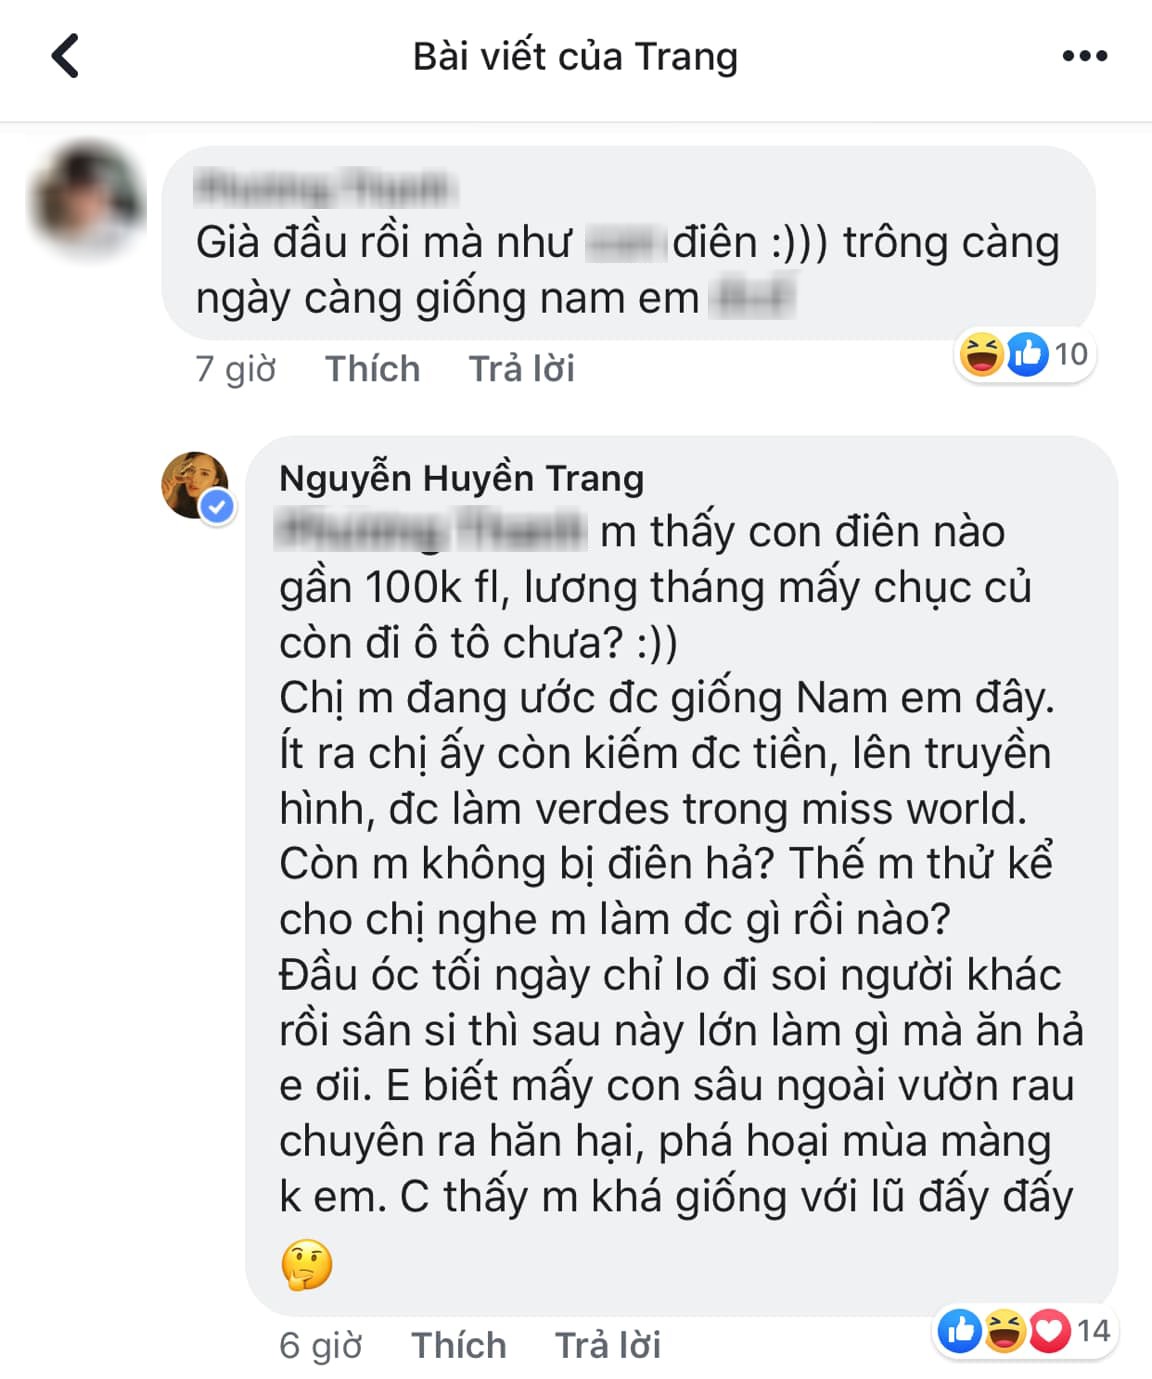
Task: Open Nguyễn Huyền Trang's avatar photo
Action: pyautogui.click(x=195, y=485)
